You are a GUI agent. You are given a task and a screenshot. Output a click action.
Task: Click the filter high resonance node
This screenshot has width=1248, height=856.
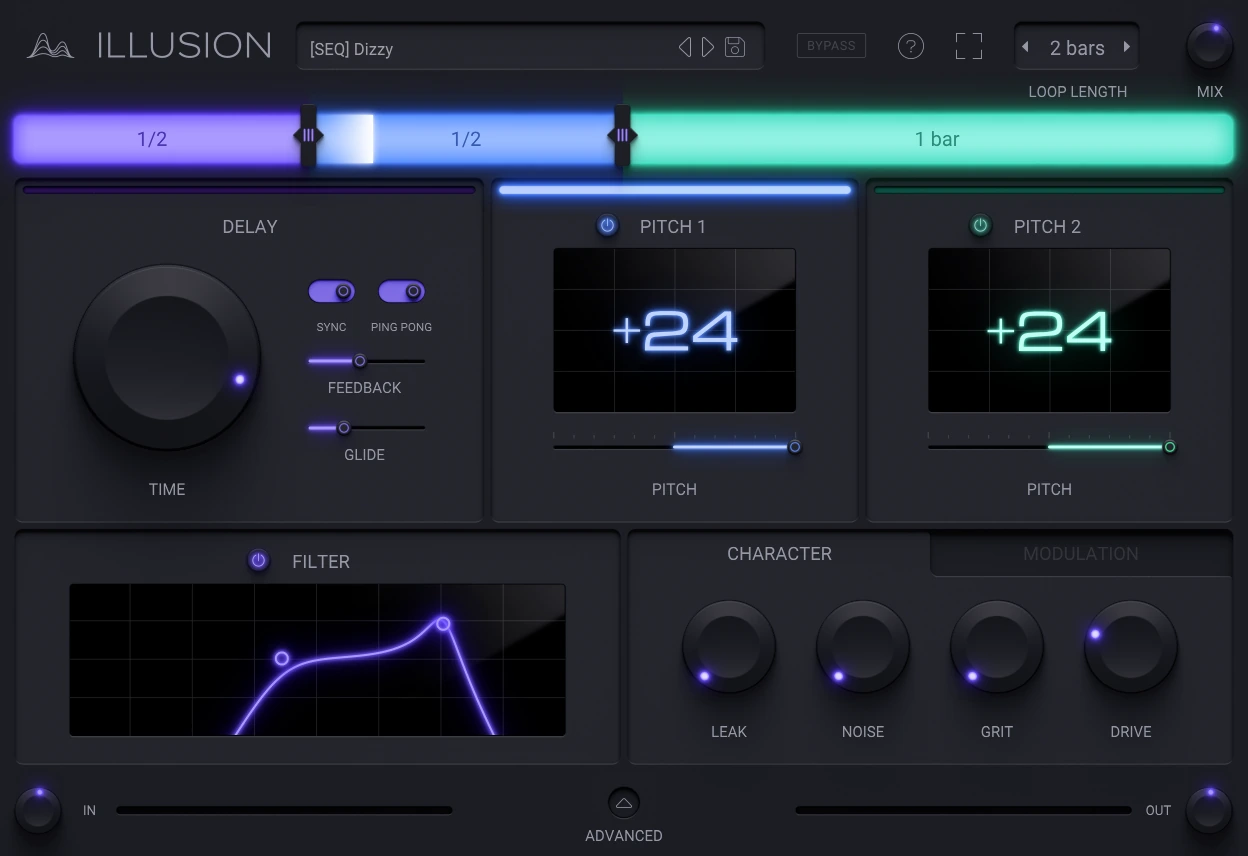(443, 624)
